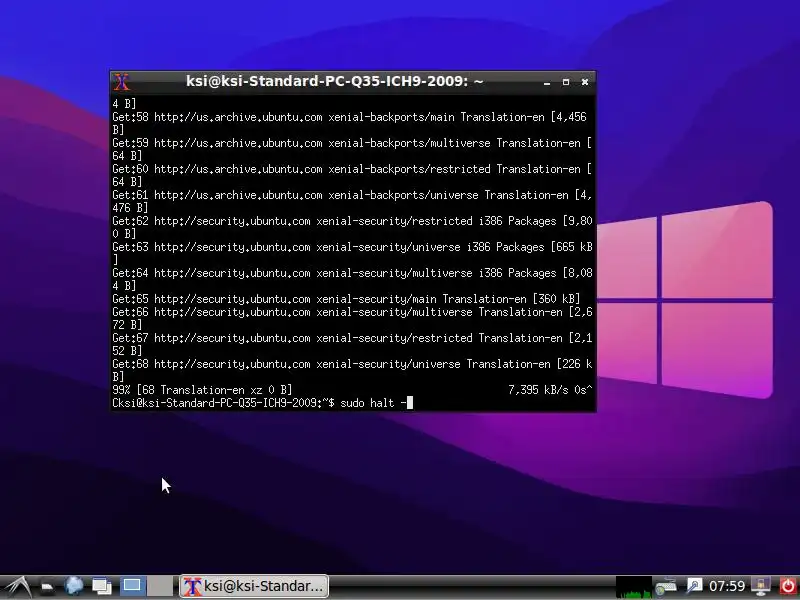The image size is (800, 600).
Task: Open the web browser globe icon
Action: pos(74,586)
